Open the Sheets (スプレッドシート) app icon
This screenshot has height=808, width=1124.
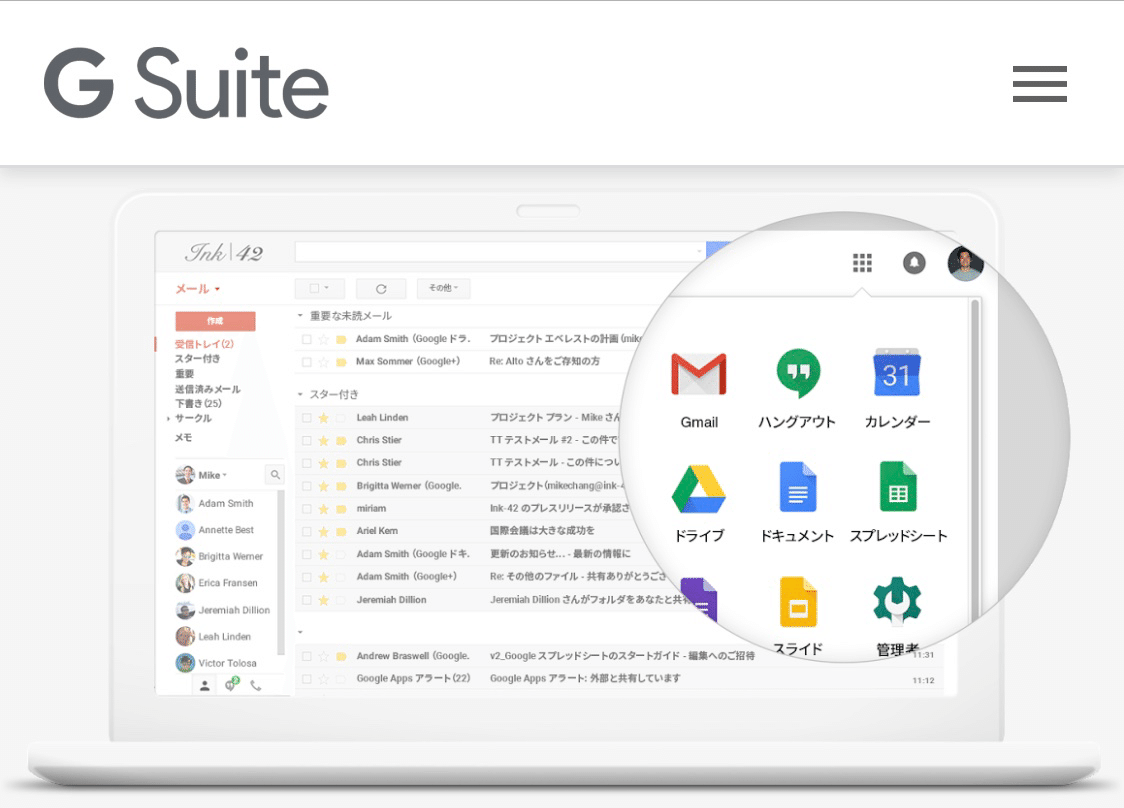click(898, 487)
